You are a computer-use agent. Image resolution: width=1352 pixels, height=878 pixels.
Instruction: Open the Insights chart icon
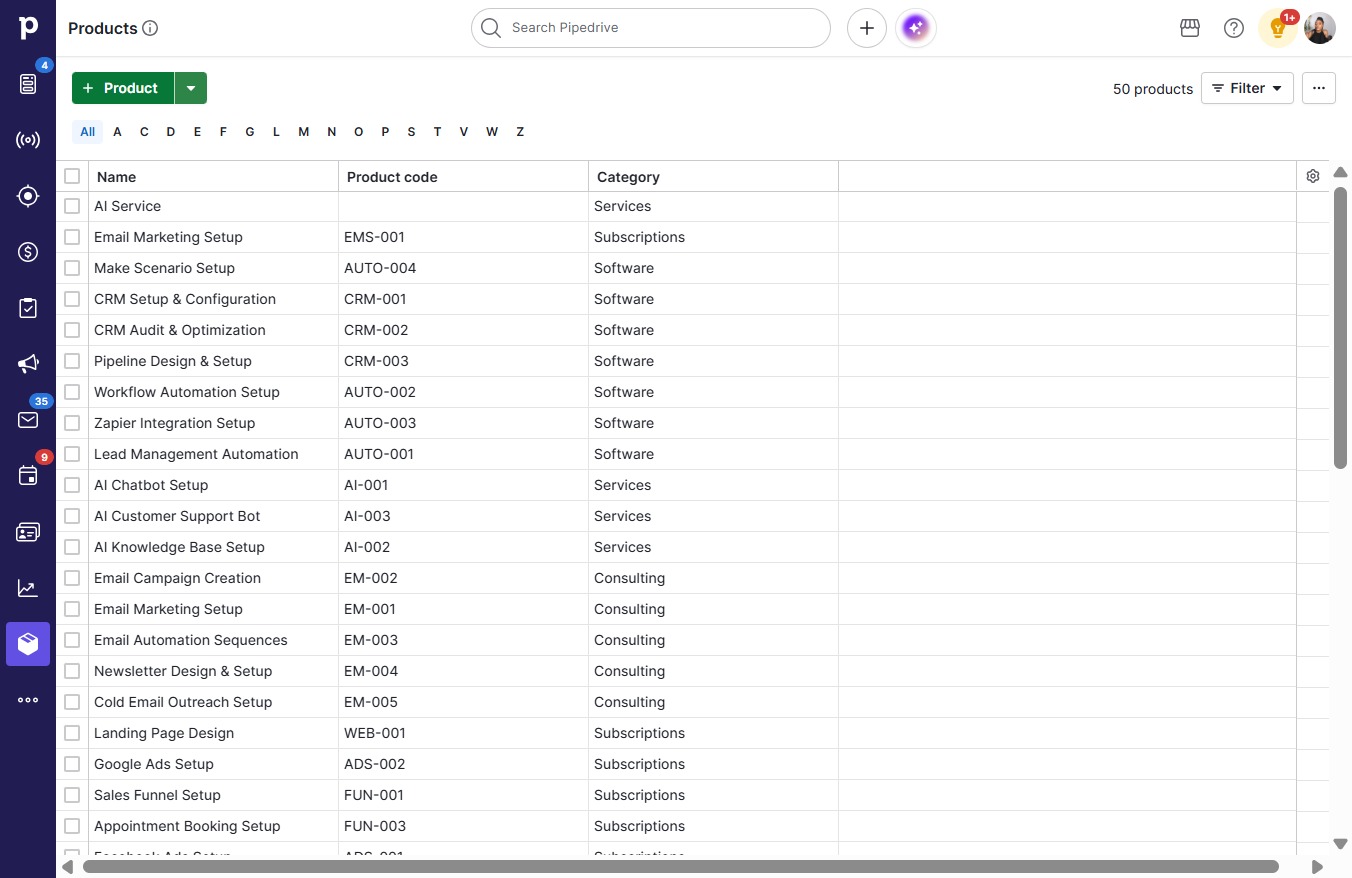click(x=28, y=588)
